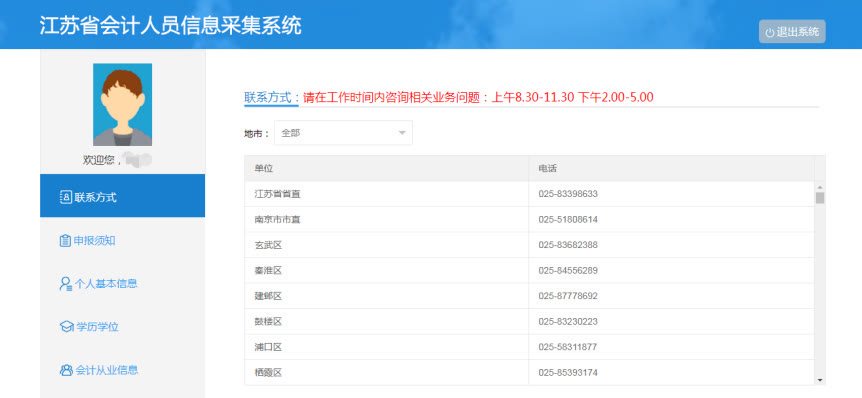Click phone number 025-51808614

click(568, 219)
